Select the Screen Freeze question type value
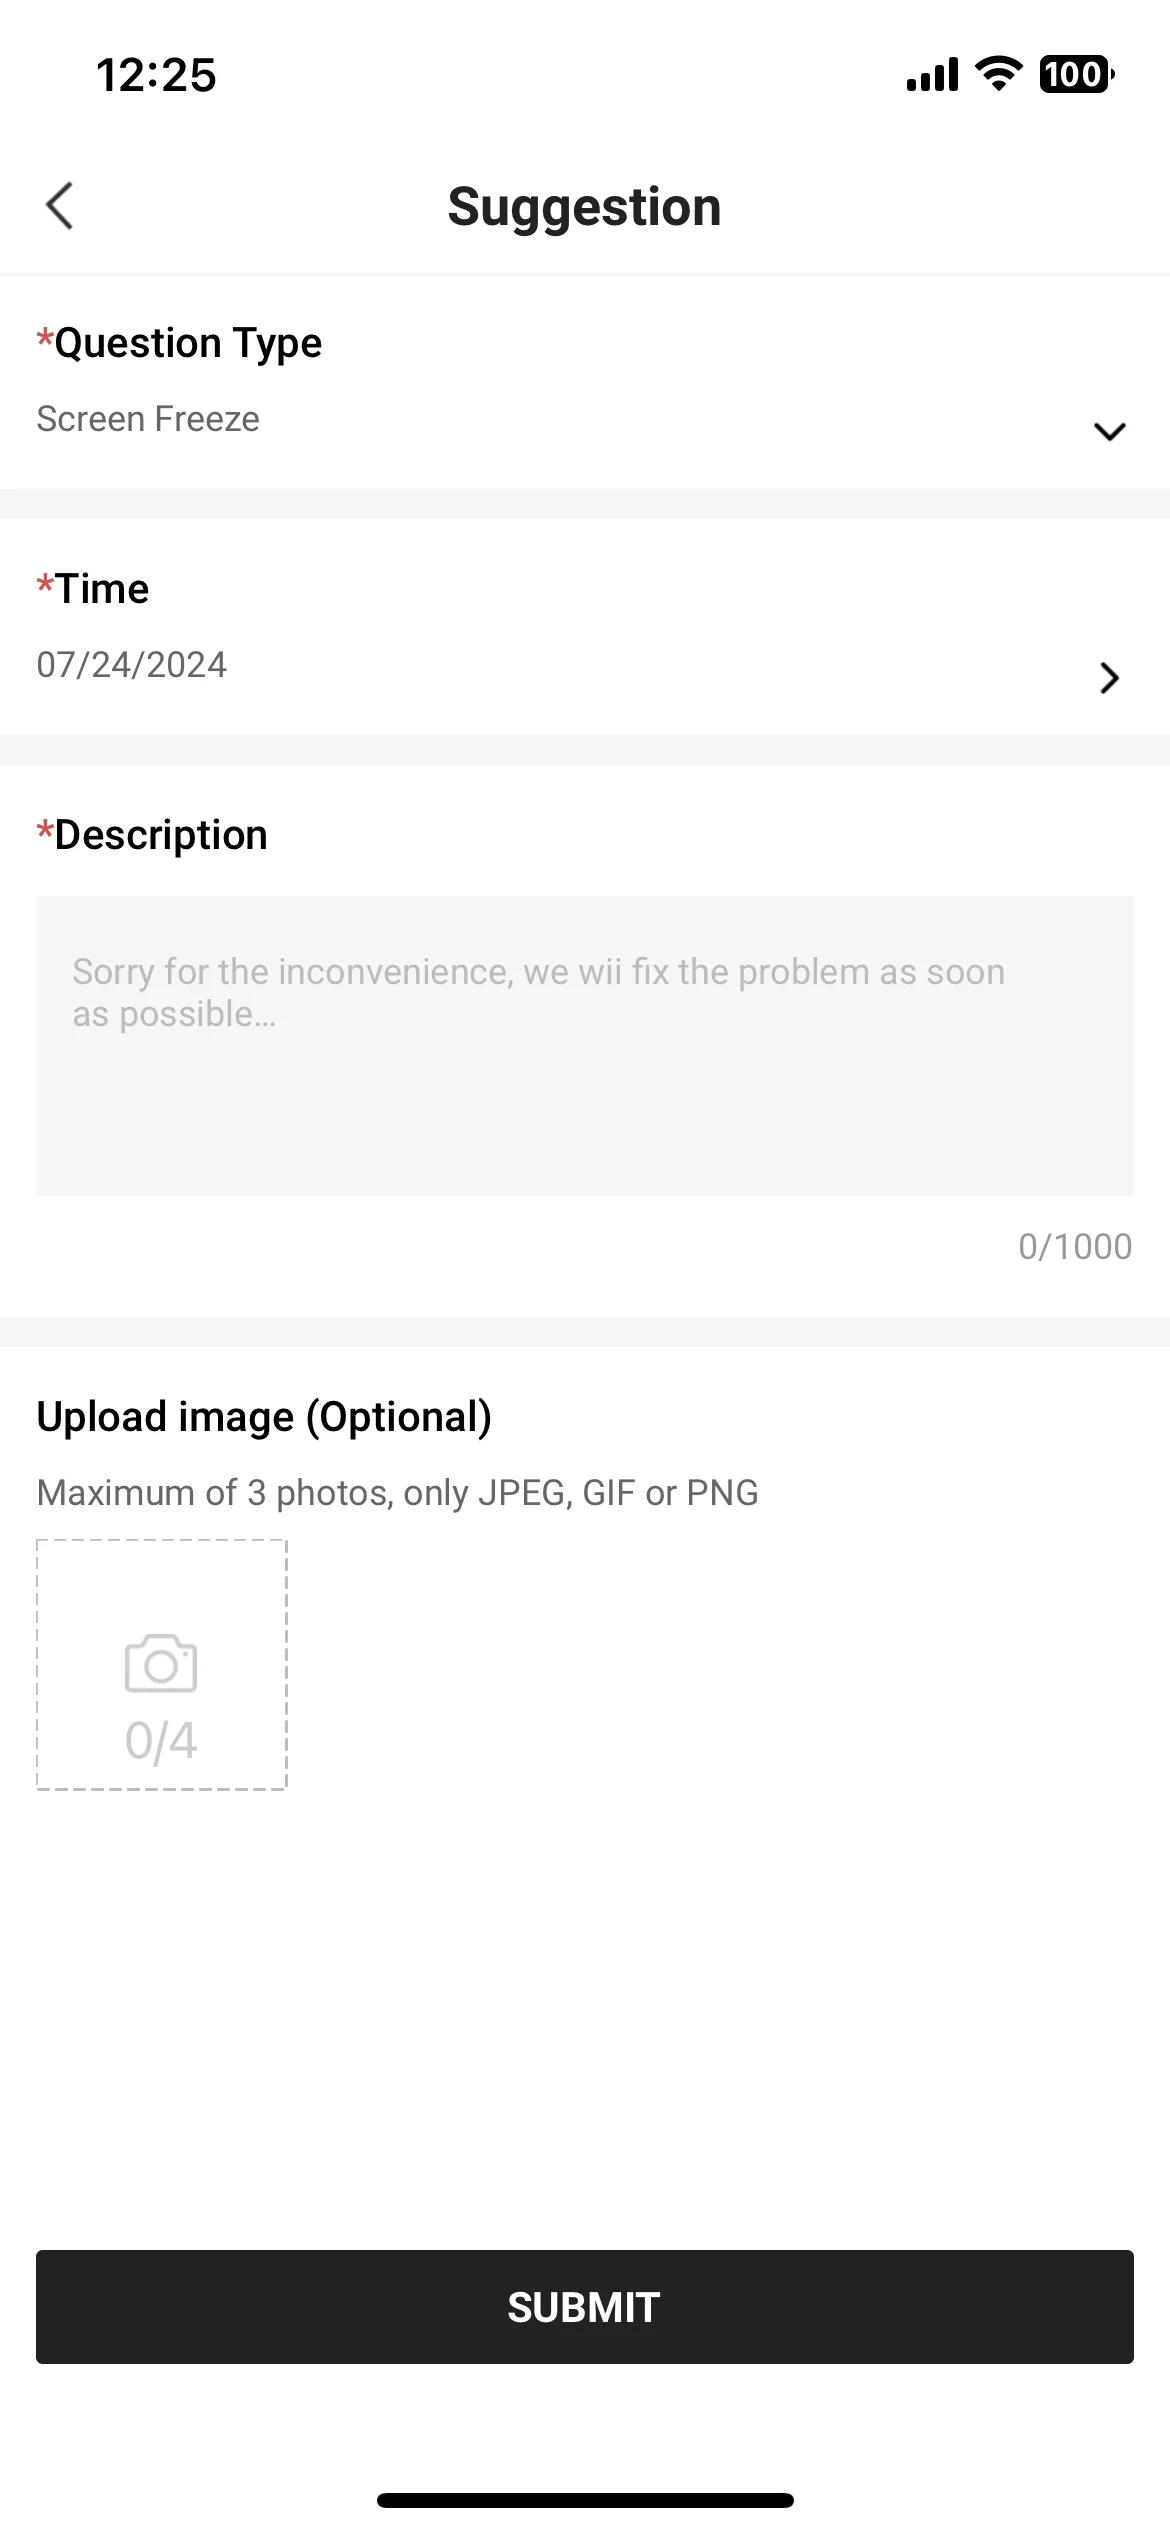 point(148,419)
